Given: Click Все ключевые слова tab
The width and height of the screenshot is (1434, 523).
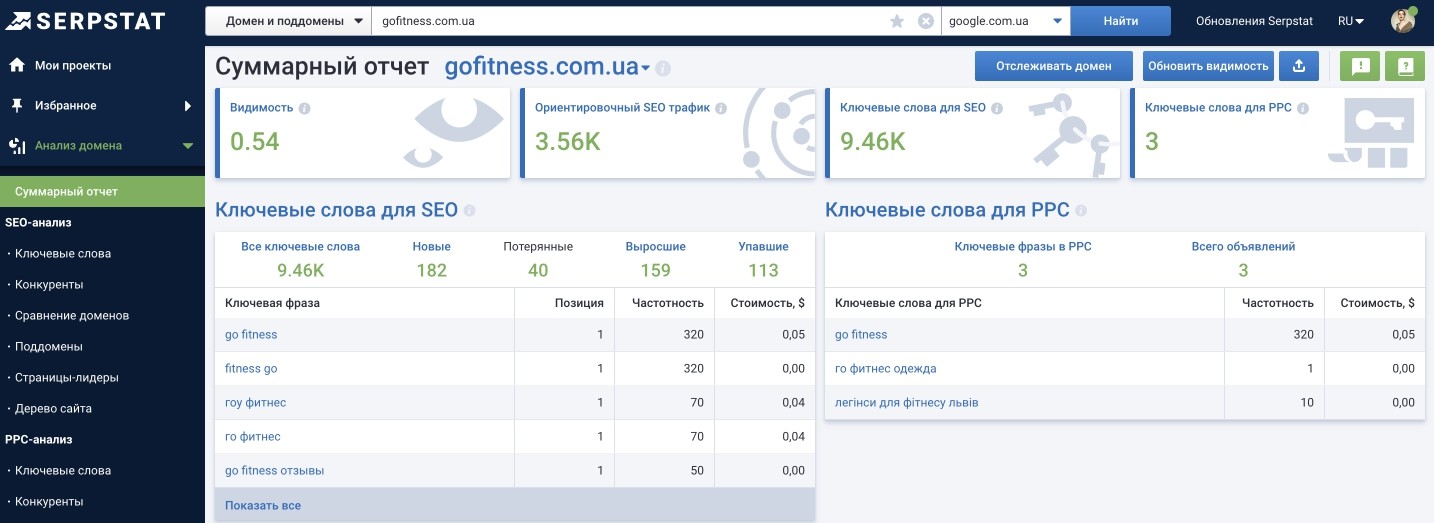Looking at the screenshot, I should [301, 258].
